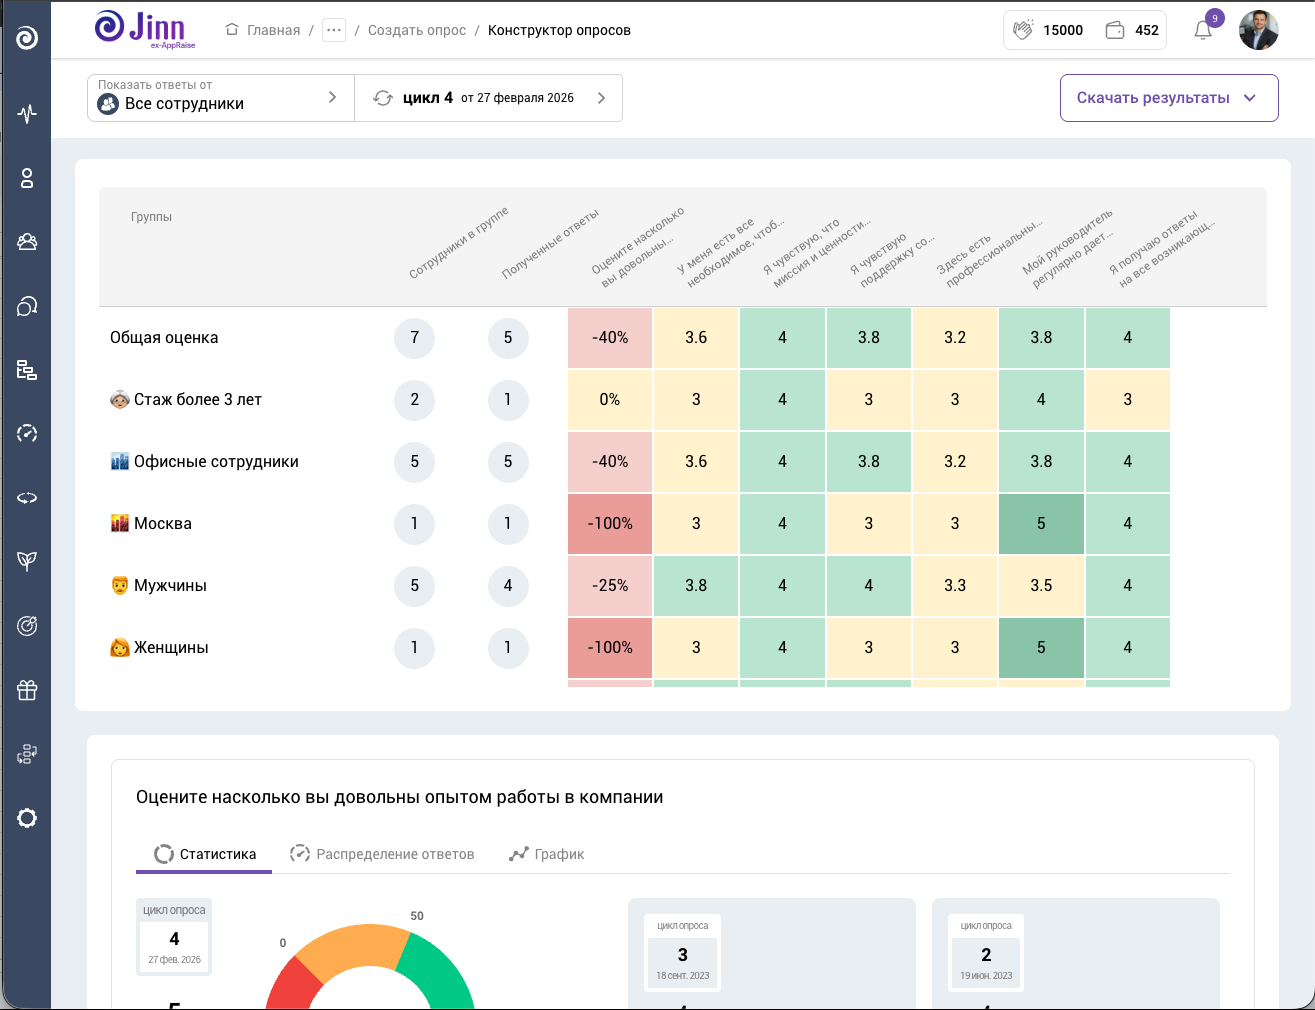Image resolution: width=1315 pixels, height=1010 pixels.
Task: Open the pulse activity section in the sidebar
Action: click(27, 113)
